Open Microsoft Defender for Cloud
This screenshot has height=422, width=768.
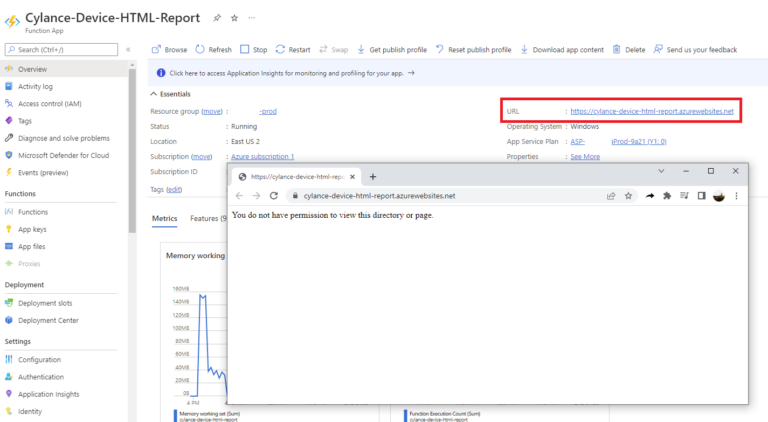pos(64,155)
